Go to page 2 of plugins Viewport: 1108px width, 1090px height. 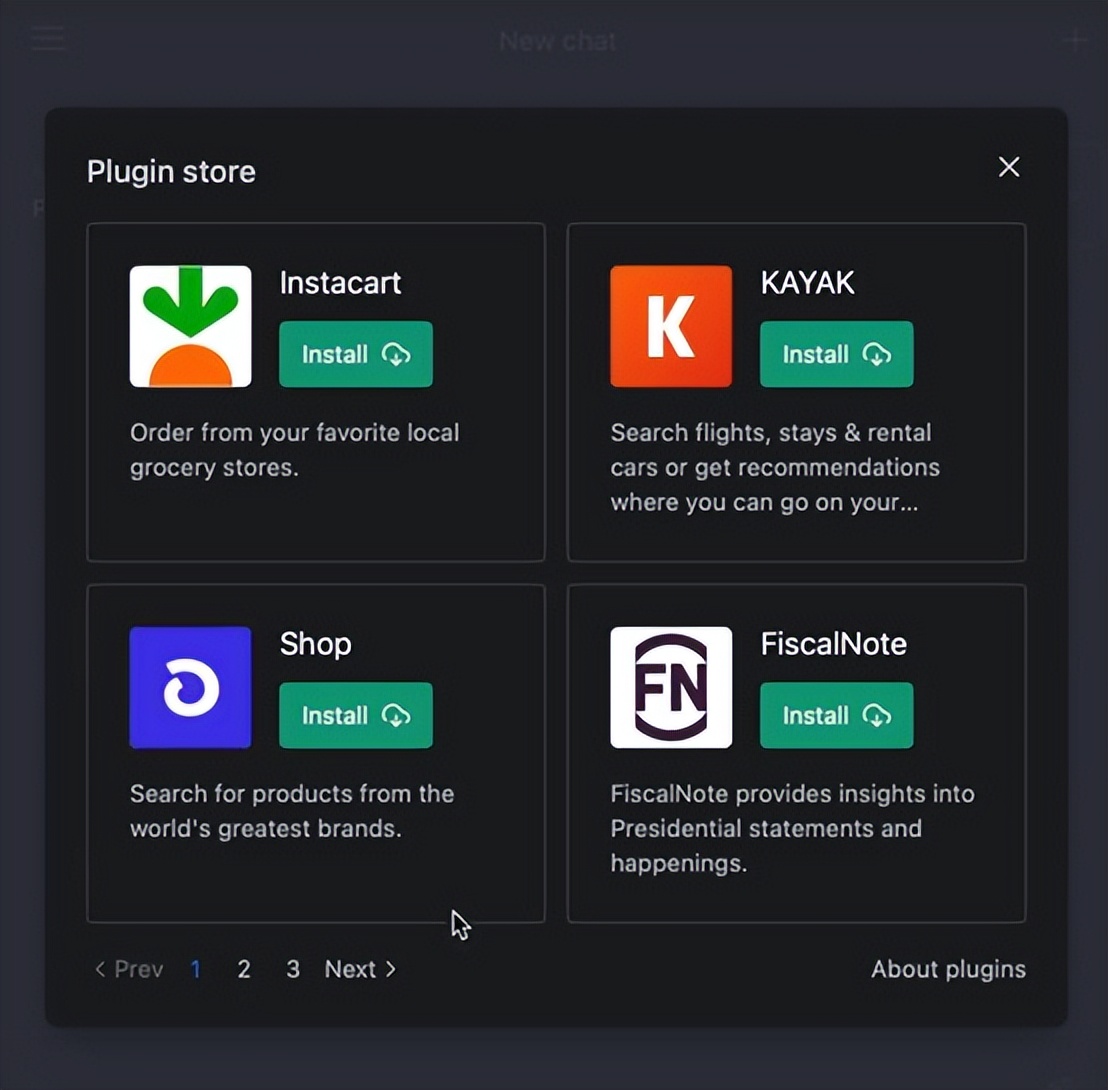(243, 969)
